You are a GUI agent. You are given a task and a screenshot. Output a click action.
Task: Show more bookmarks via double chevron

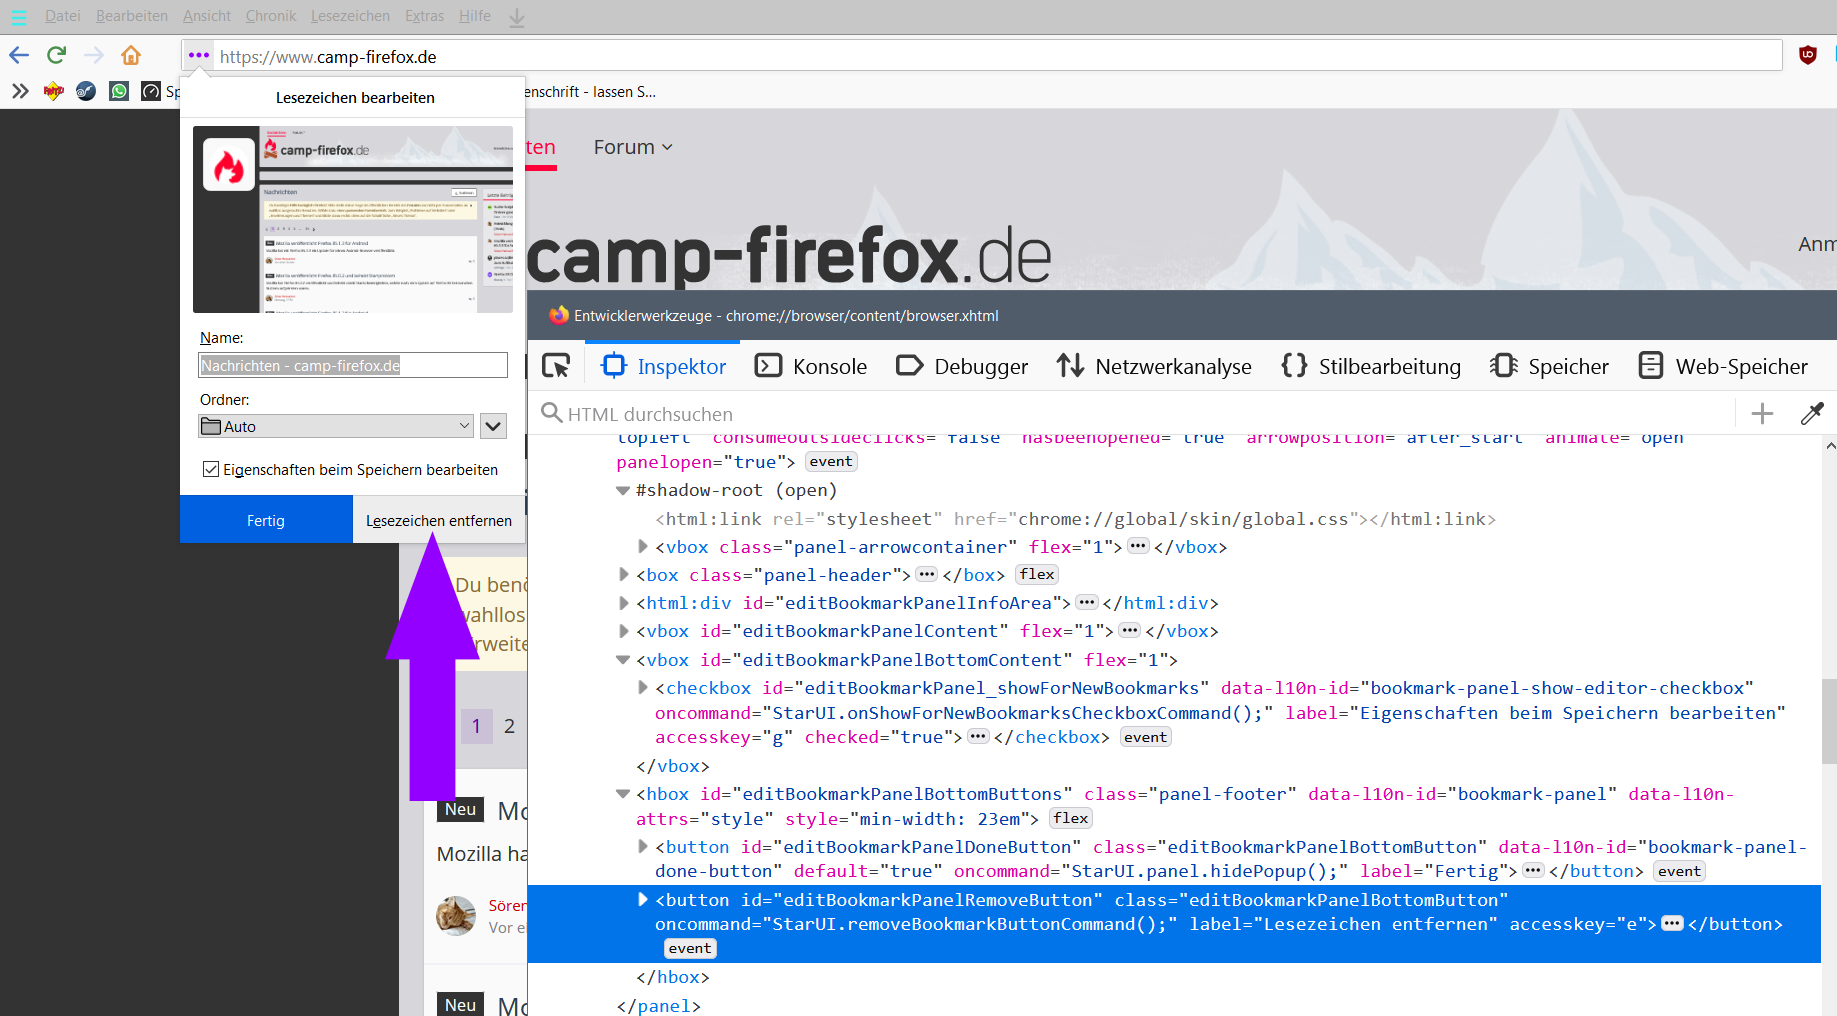pos(20,92)
